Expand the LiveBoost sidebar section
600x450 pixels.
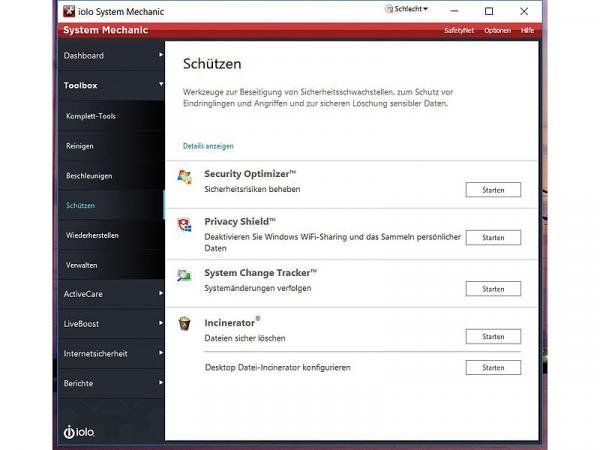point(111,324)
